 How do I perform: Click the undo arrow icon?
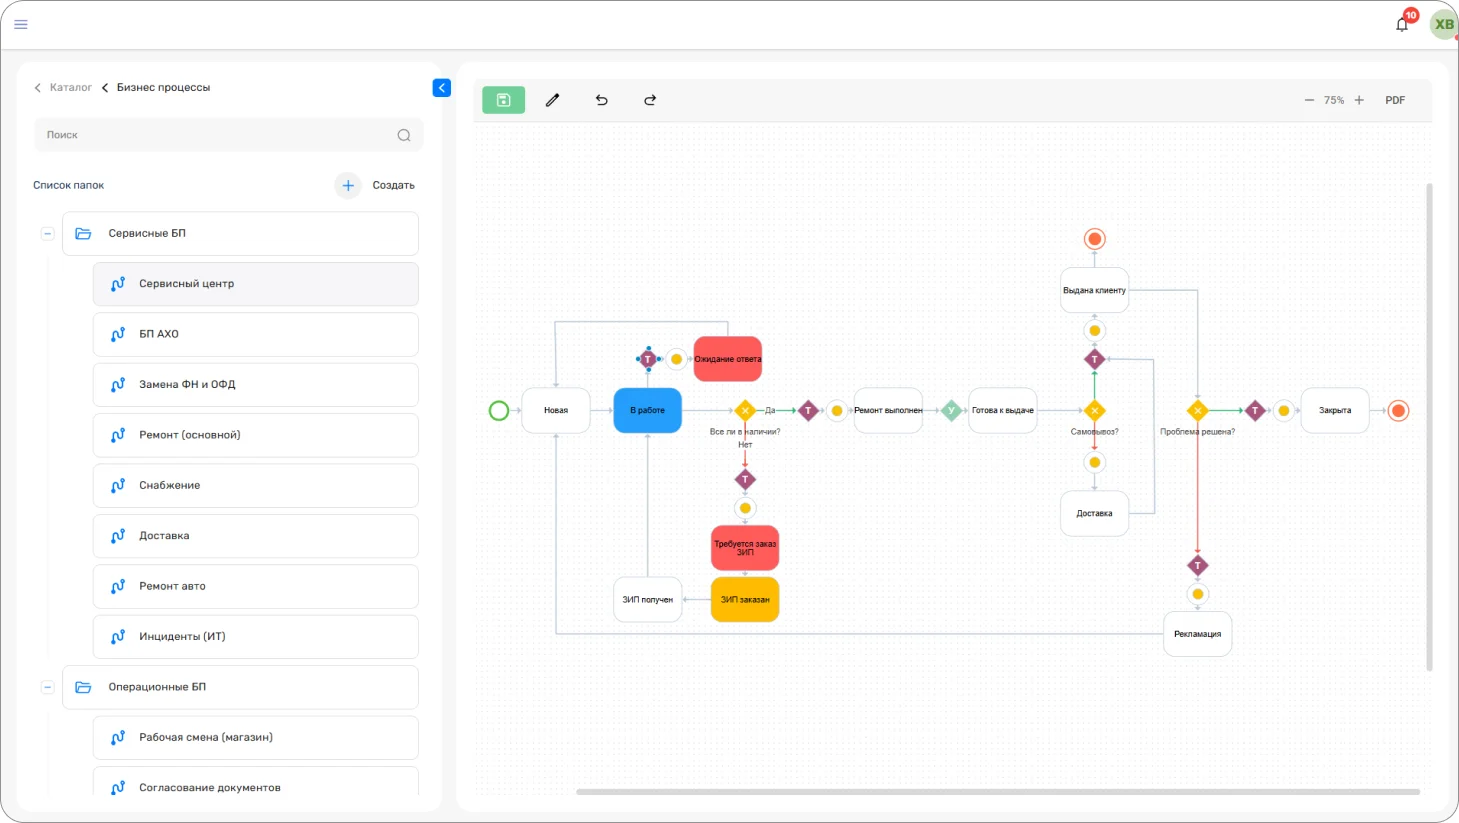tap(601, 100)
